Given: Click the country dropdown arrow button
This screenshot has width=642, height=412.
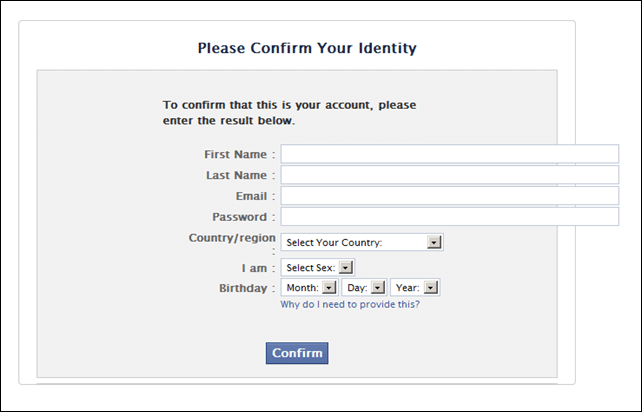Looking at the screenshot, I should [x=434, y=242].
